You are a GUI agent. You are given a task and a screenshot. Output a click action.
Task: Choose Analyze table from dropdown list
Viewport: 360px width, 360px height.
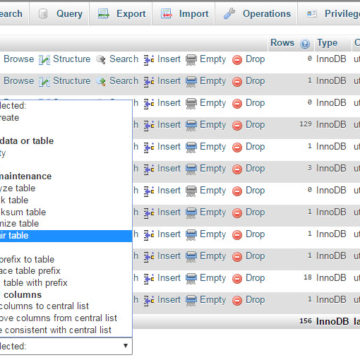click(66, 188)
